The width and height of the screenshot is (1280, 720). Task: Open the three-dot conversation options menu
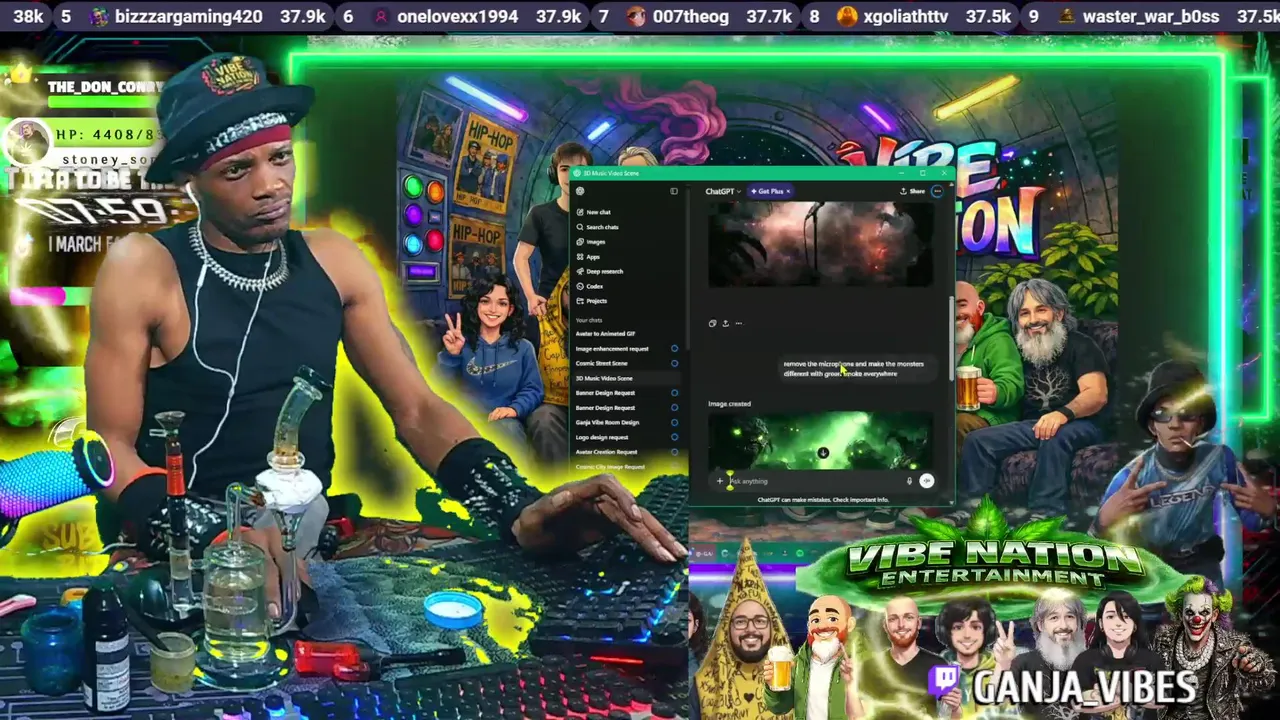[x=937, y=191]
